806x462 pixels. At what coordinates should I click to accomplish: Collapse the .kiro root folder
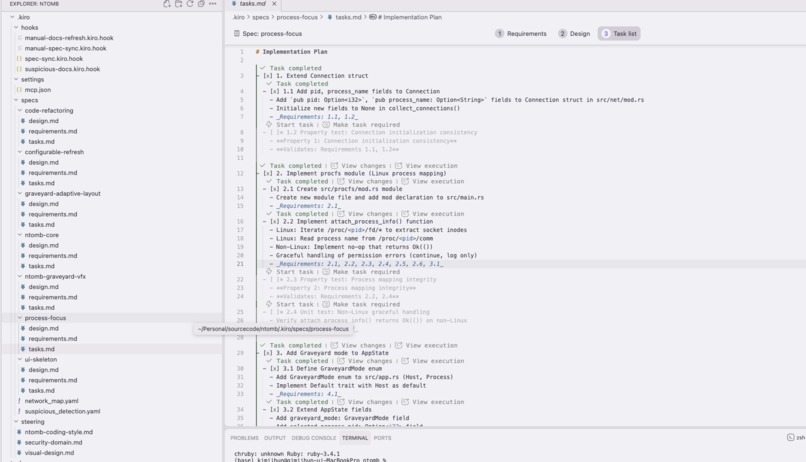pos(12,17)
